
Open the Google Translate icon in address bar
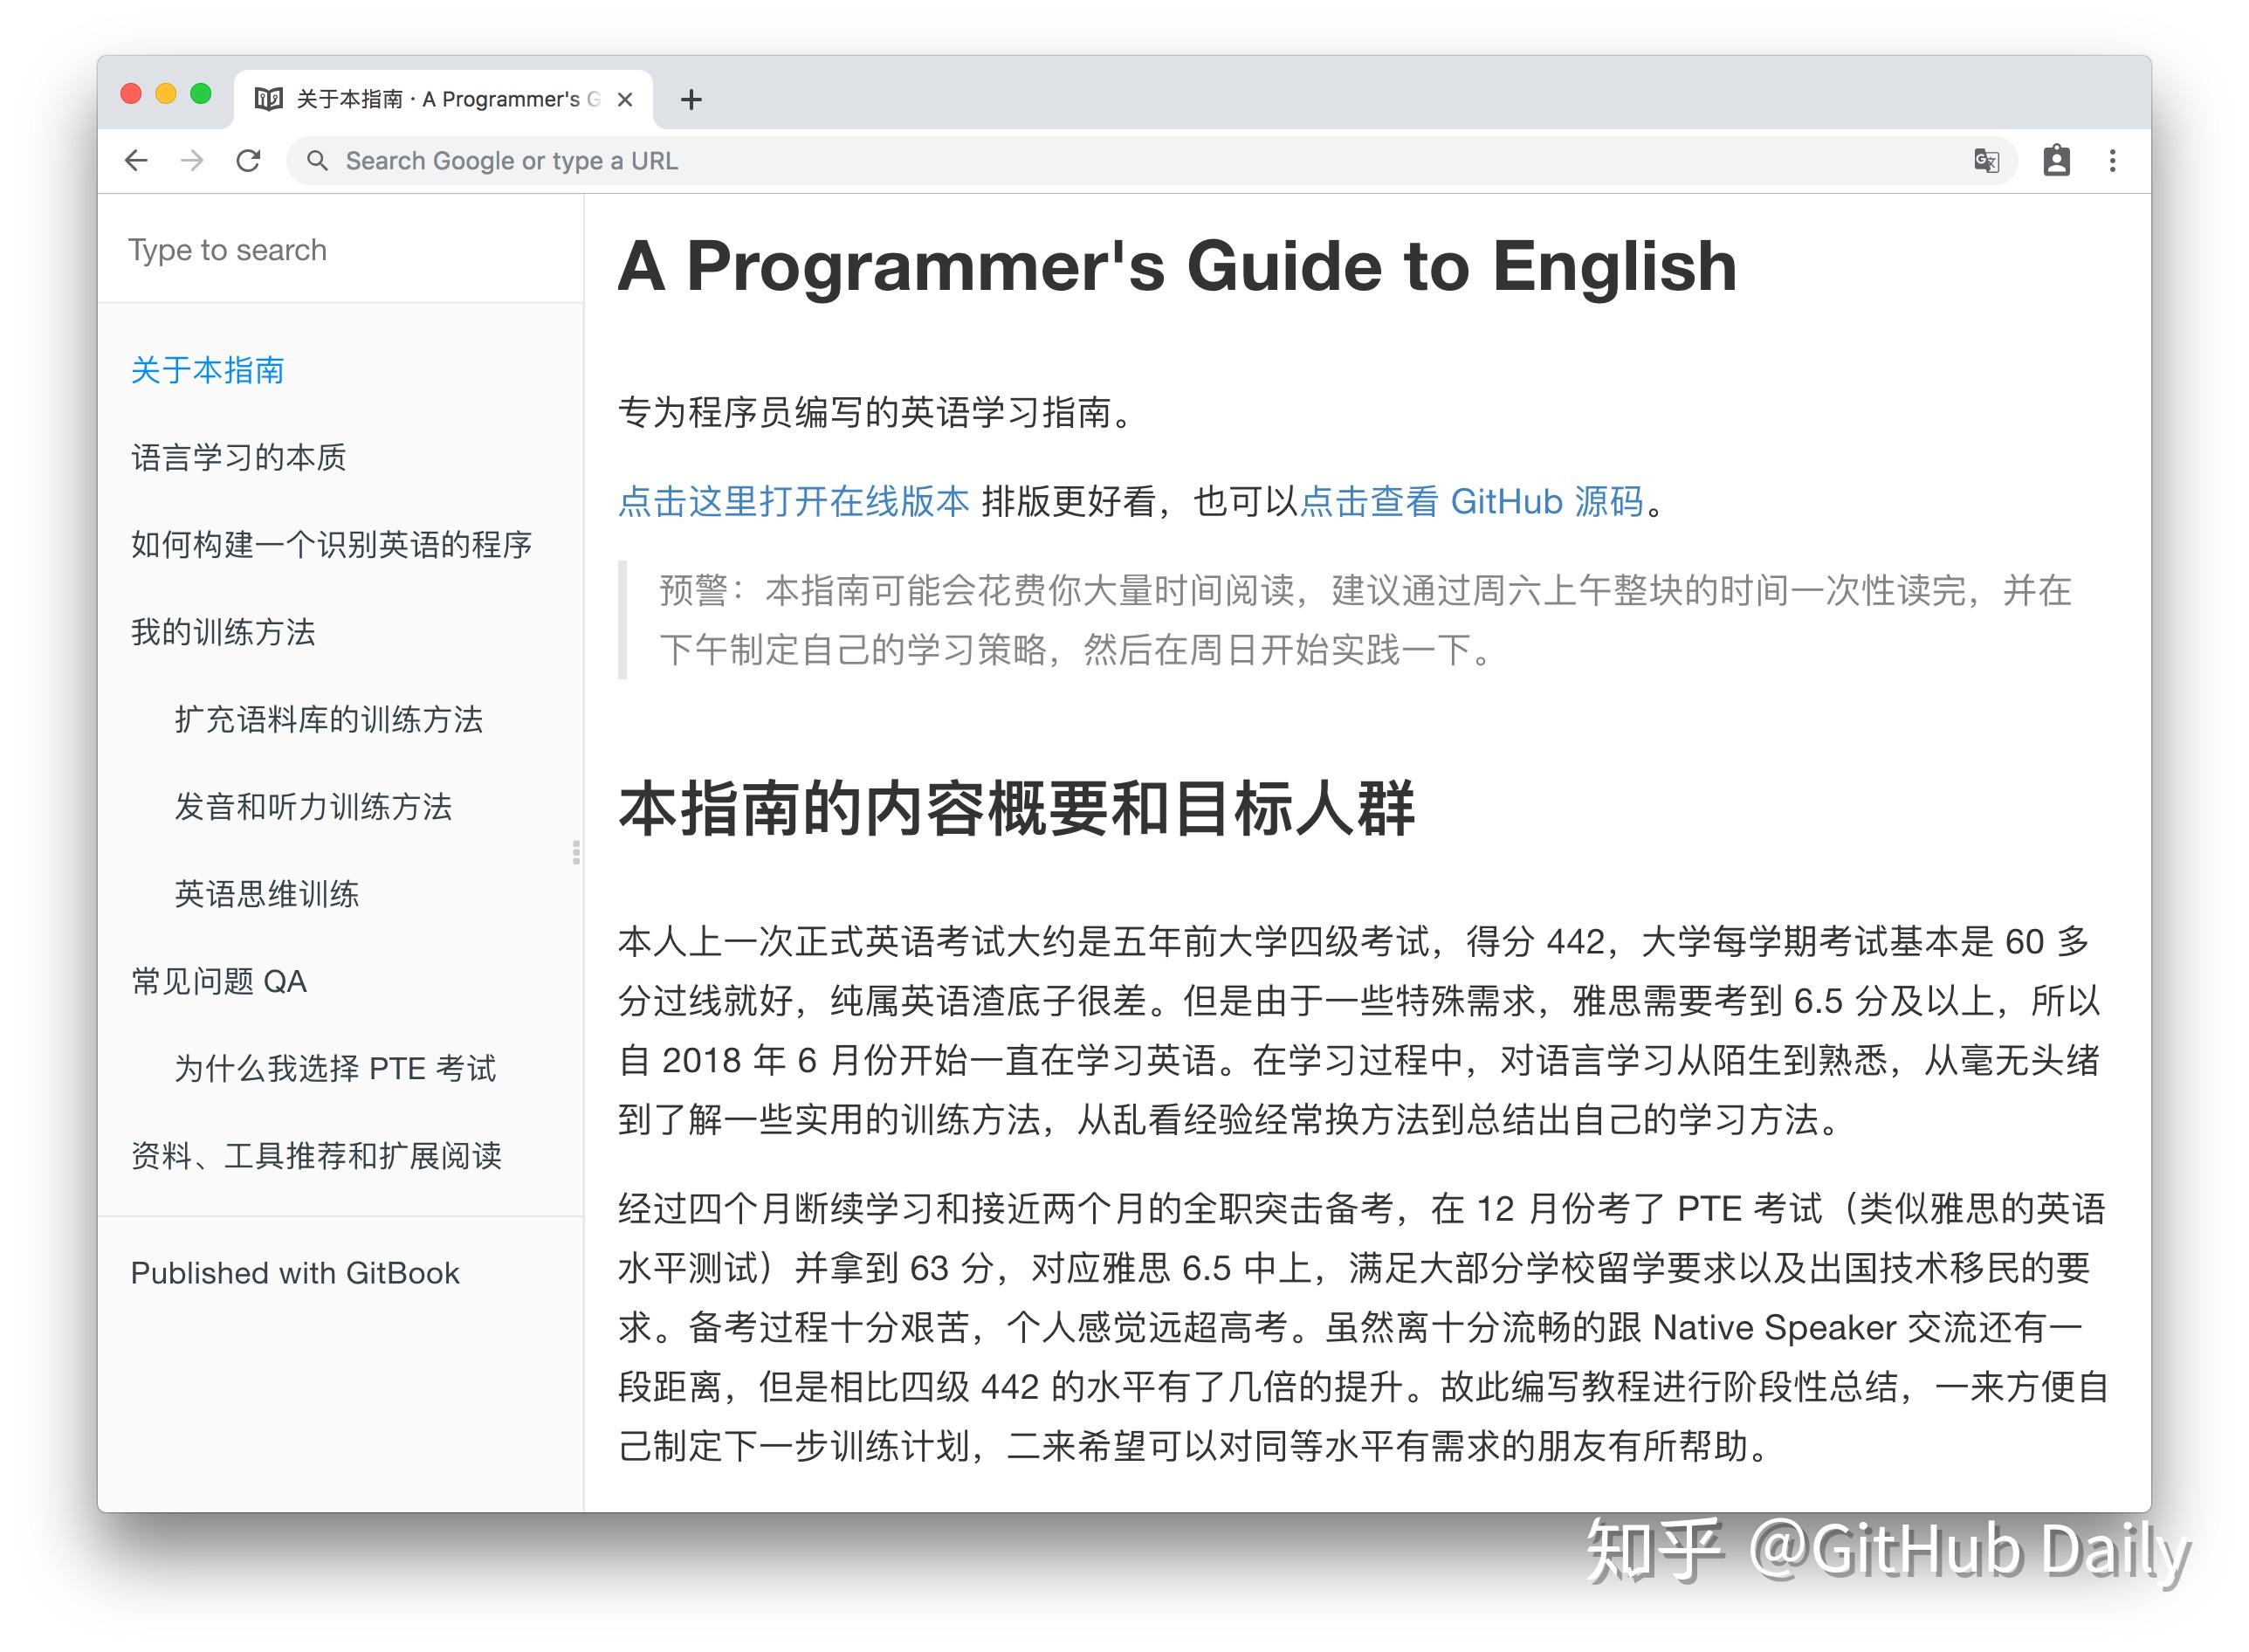point(1986,161)
